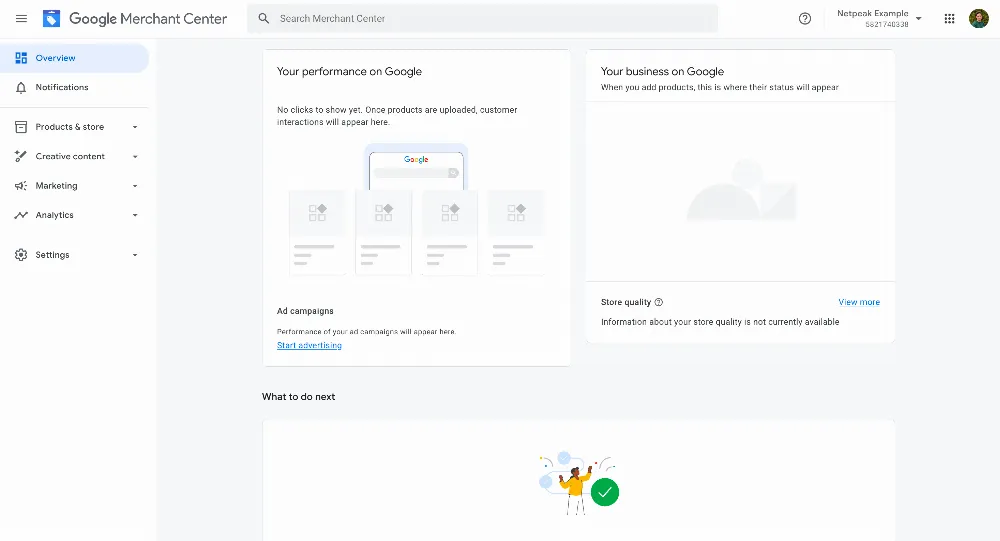Open the Products & store menu
The height and width of the screenshot is (541, 1000).
pos(74,127)
